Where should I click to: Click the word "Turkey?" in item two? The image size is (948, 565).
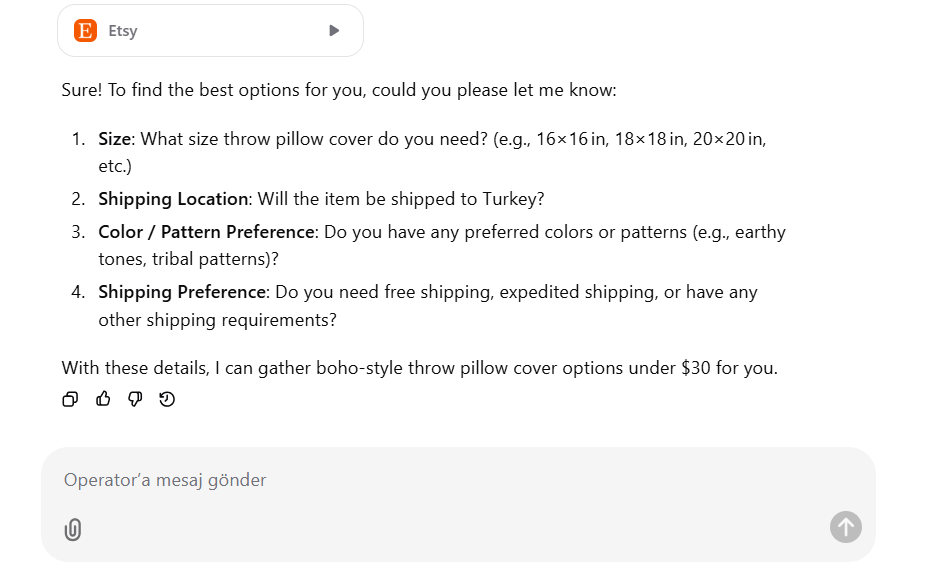(x=513, y=199)
